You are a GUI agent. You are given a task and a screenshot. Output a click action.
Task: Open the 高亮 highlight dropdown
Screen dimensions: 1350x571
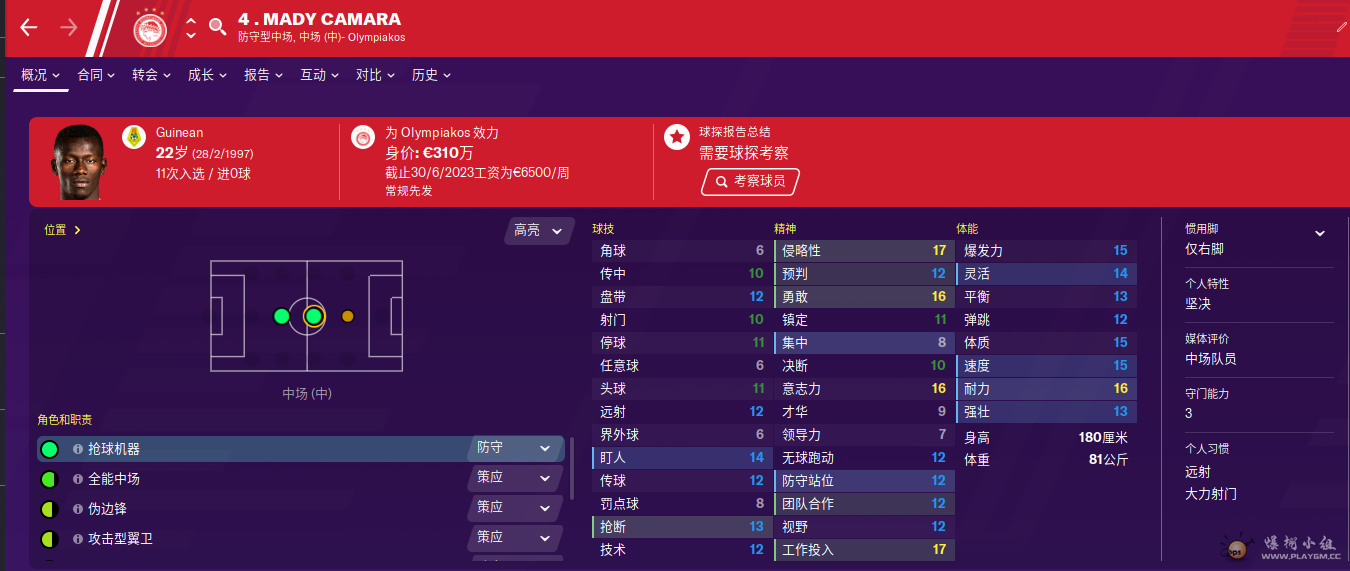coord(539,231)
